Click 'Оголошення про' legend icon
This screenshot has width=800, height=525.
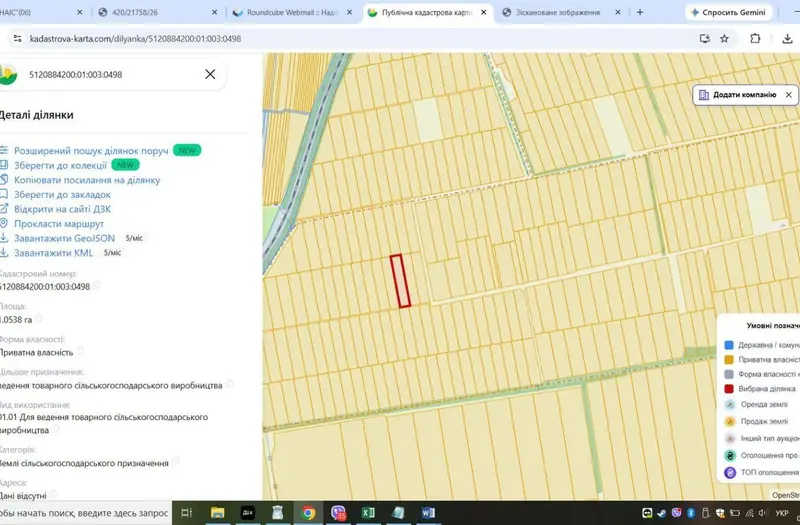730,455
